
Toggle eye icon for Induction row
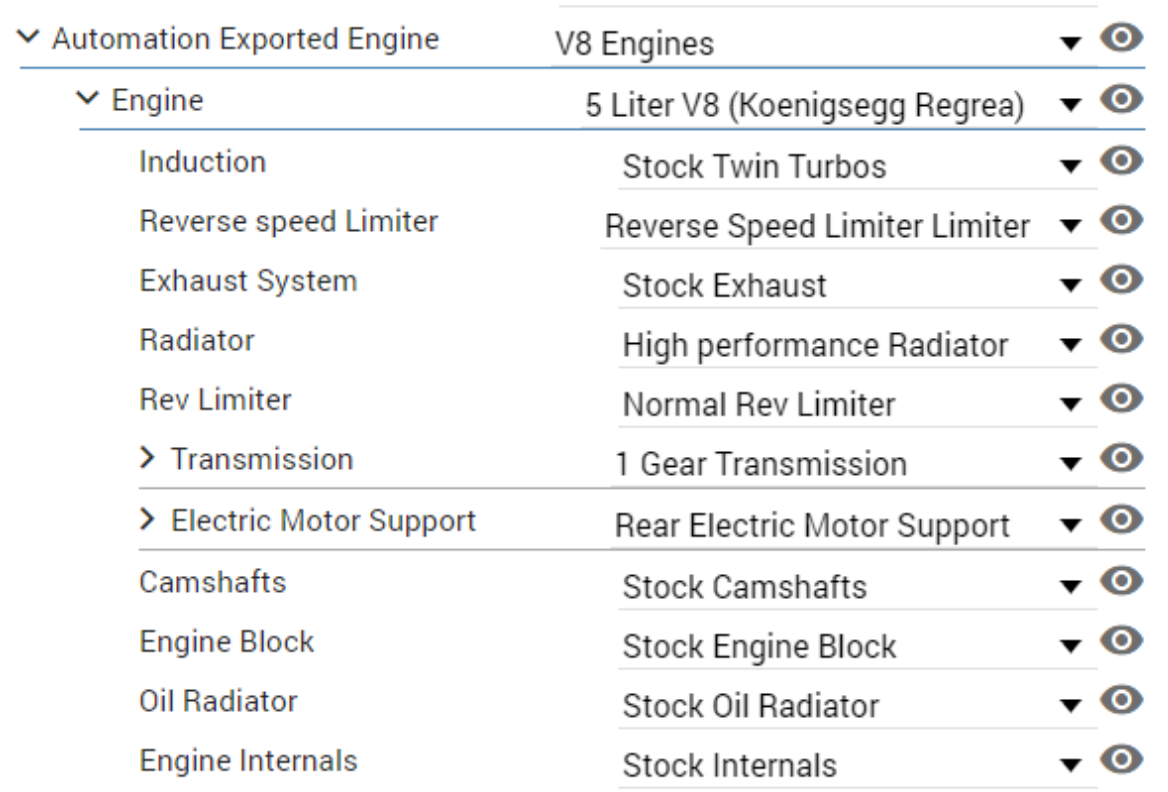[x=1121, y=160]
